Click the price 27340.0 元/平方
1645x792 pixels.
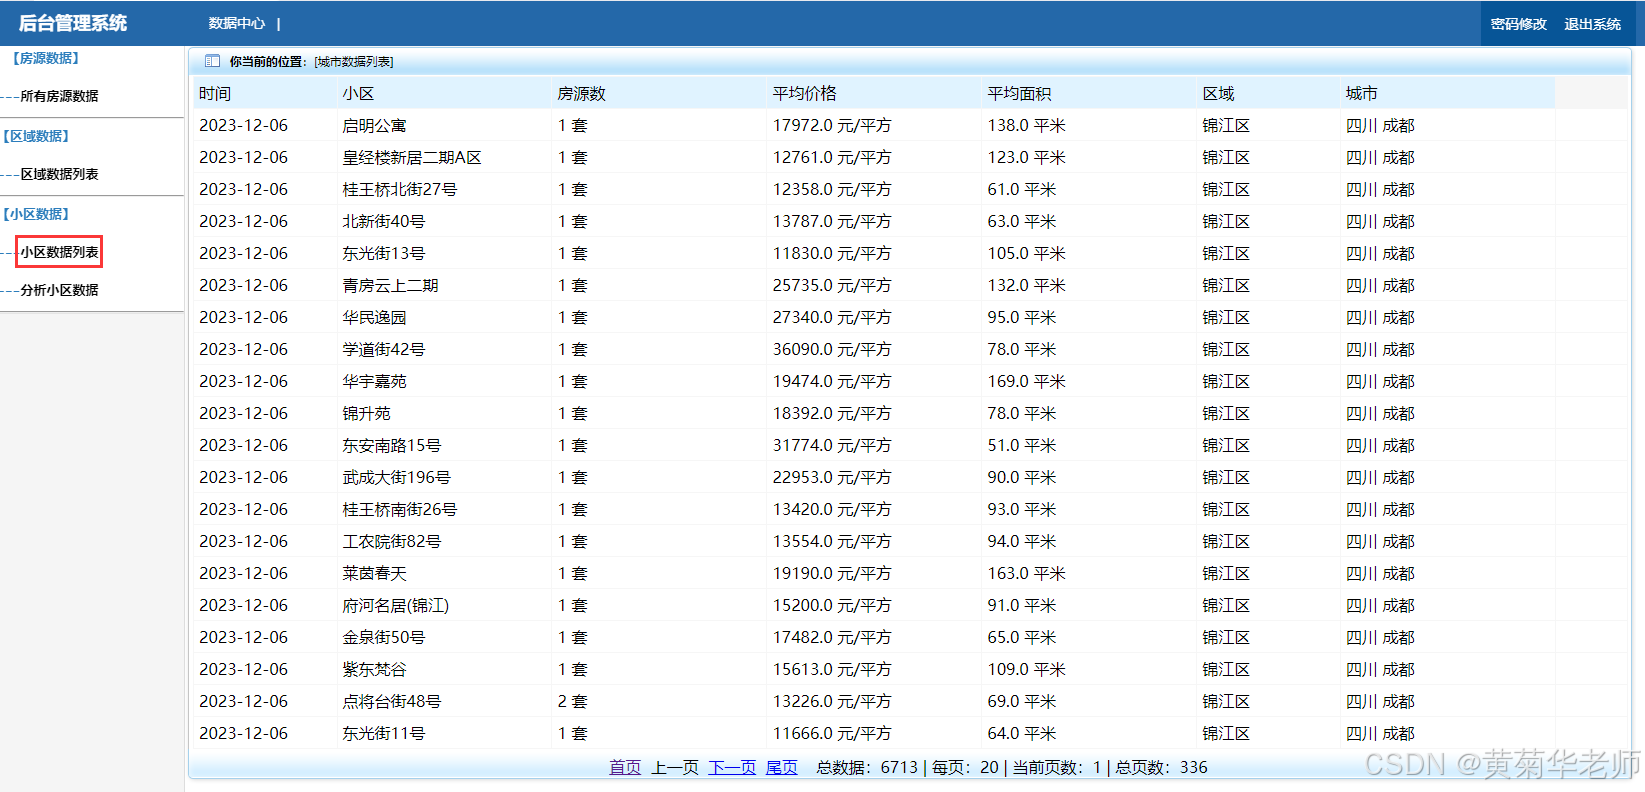tap(832, 317)
